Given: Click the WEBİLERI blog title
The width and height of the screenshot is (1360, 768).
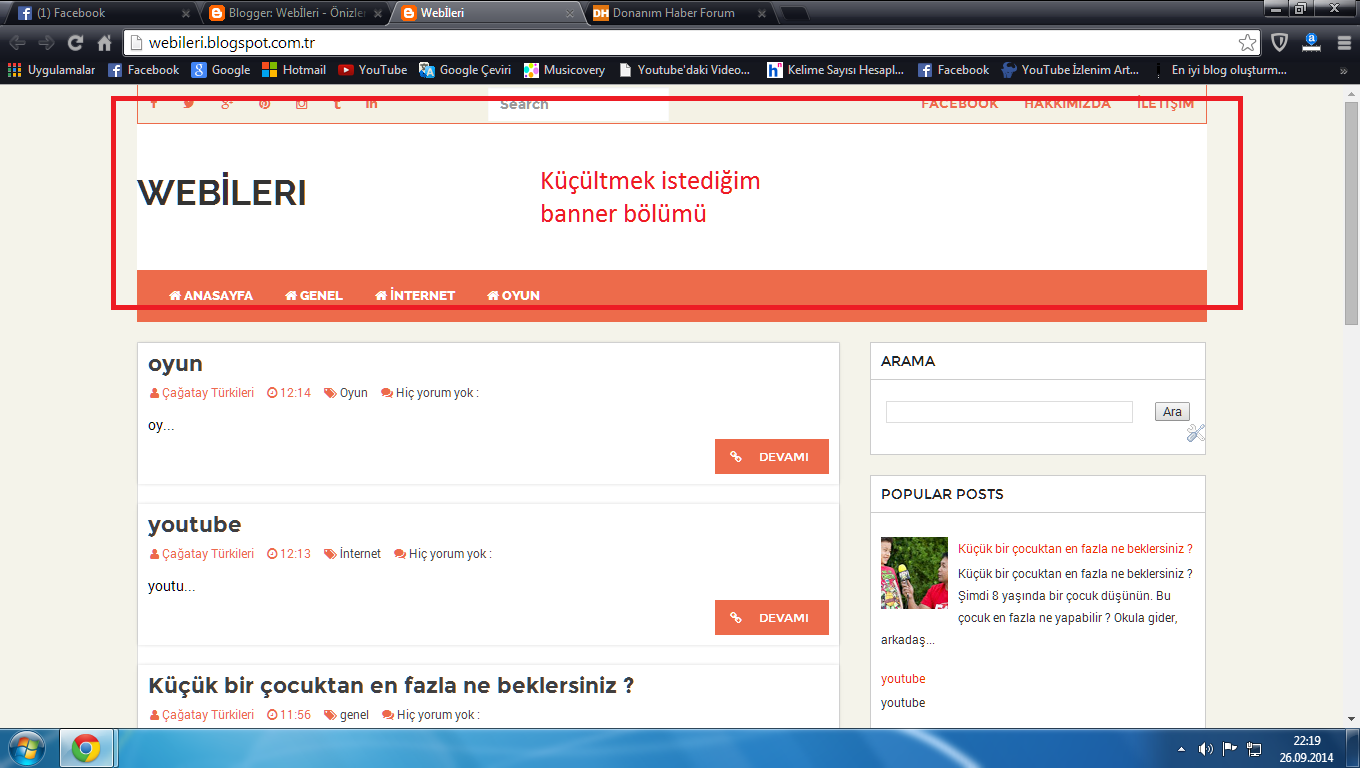Looking at the screenshot, I should coord(222,193).
